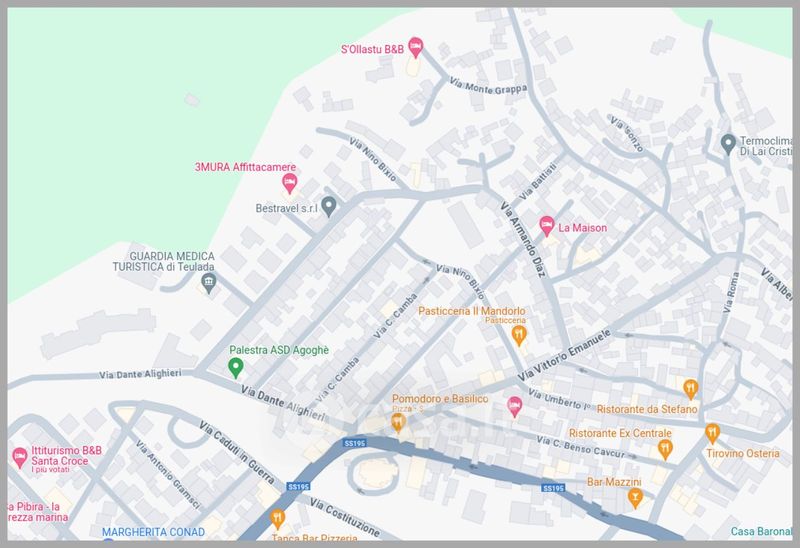
Task: Select the Ittiturismo B&B Santa Croce pin
Action: pos(19,458)
